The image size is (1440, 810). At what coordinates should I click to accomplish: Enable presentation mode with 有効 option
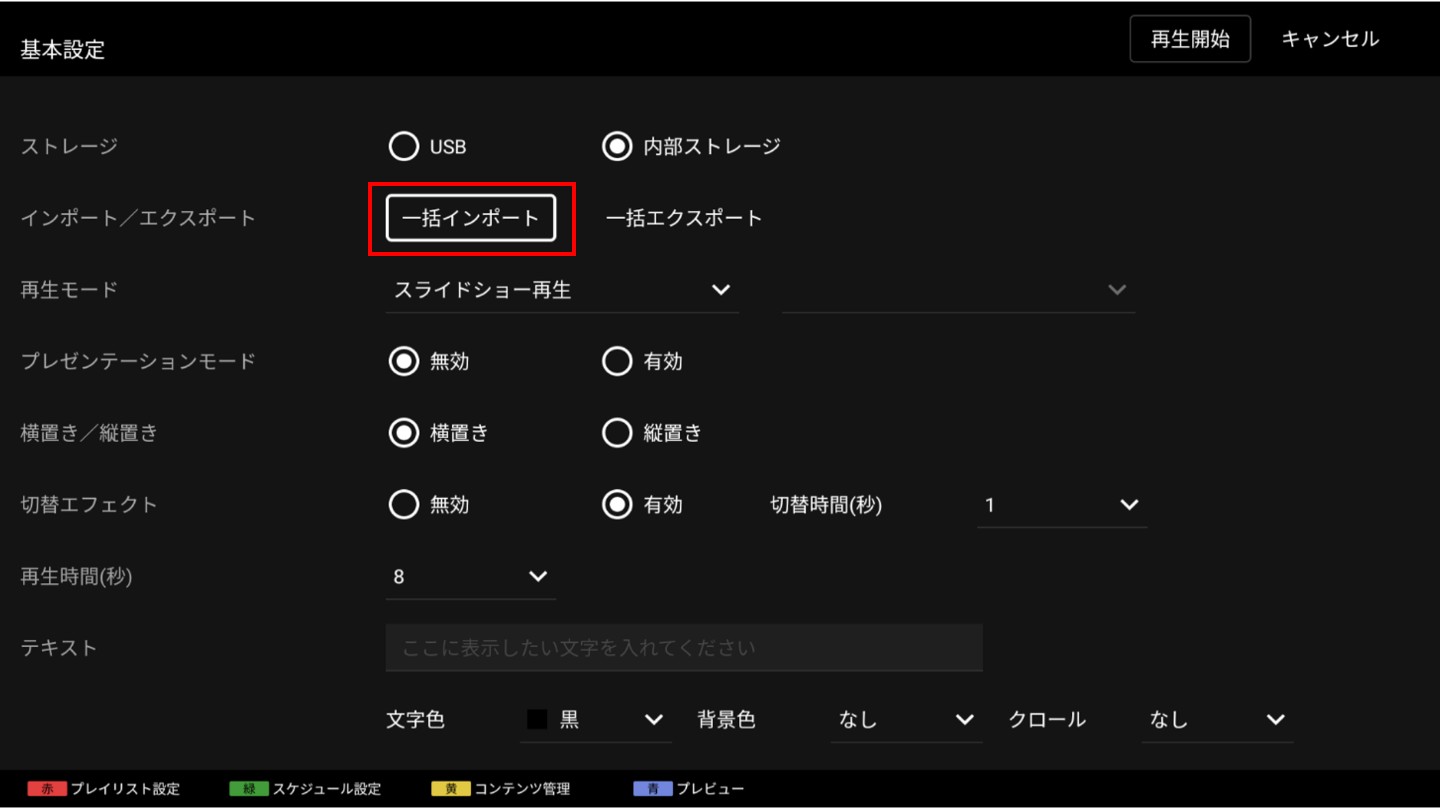click(x=617, y=361)
